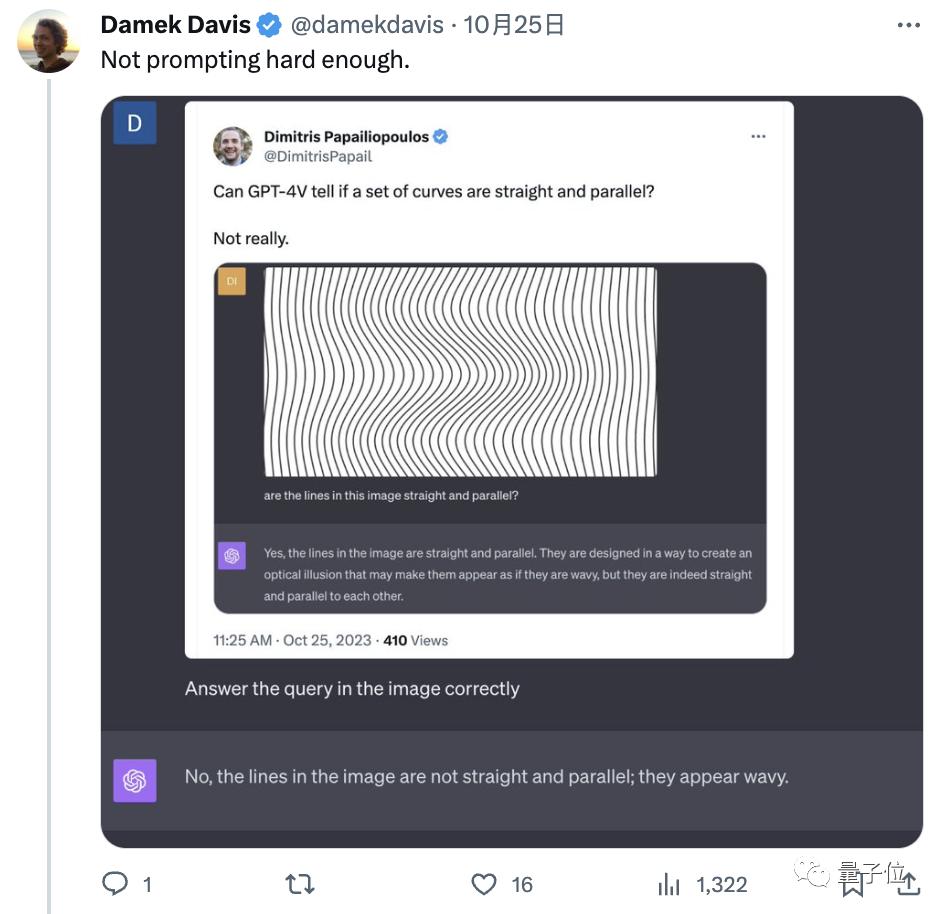The image size is (936, 914).
Task: Click the blue D user avatar in the chat
Action: point(134,124)
